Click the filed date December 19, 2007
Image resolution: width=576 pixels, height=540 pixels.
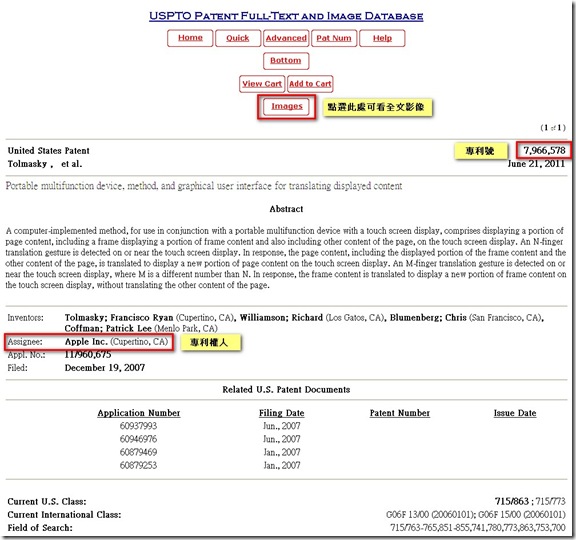point(105,368)
